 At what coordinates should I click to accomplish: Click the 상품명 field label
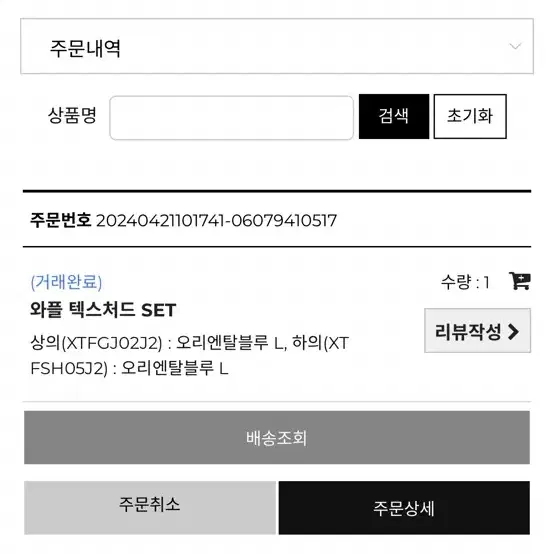pyautogui.click(x=72, y=115)
